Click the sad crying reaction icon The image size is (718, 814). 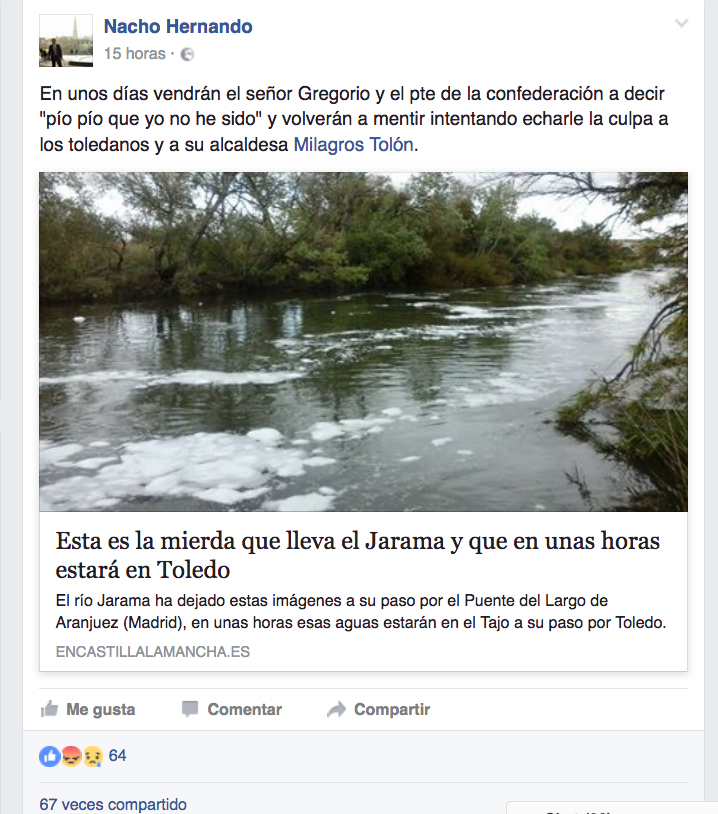click(93, 756)
